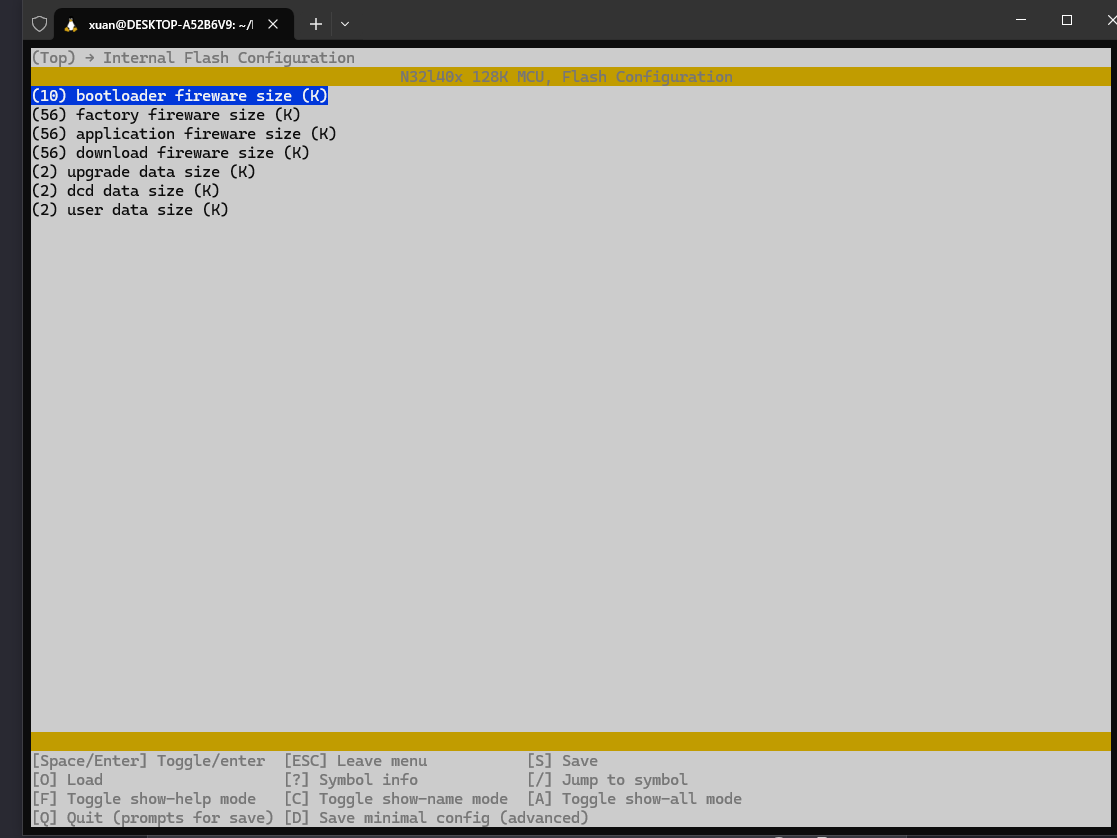The image size is (1117, 838).
Task: Click the shield icon in the title bar
Action: [39, 24]
